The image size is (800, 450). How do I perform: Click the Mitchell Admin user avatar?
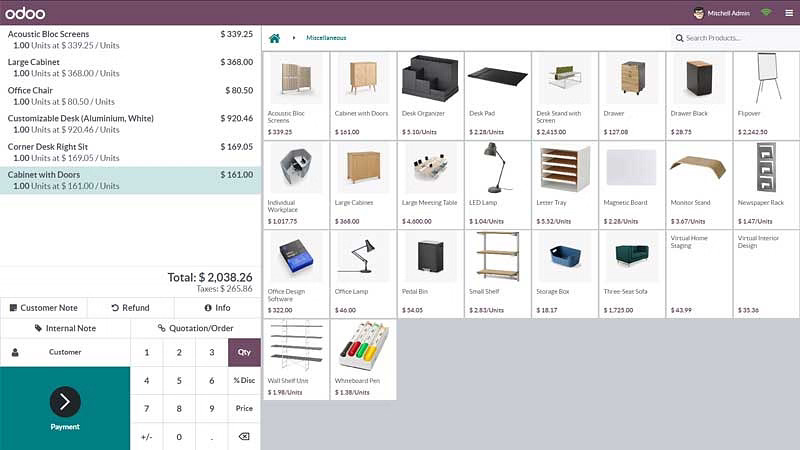[698, 13]
